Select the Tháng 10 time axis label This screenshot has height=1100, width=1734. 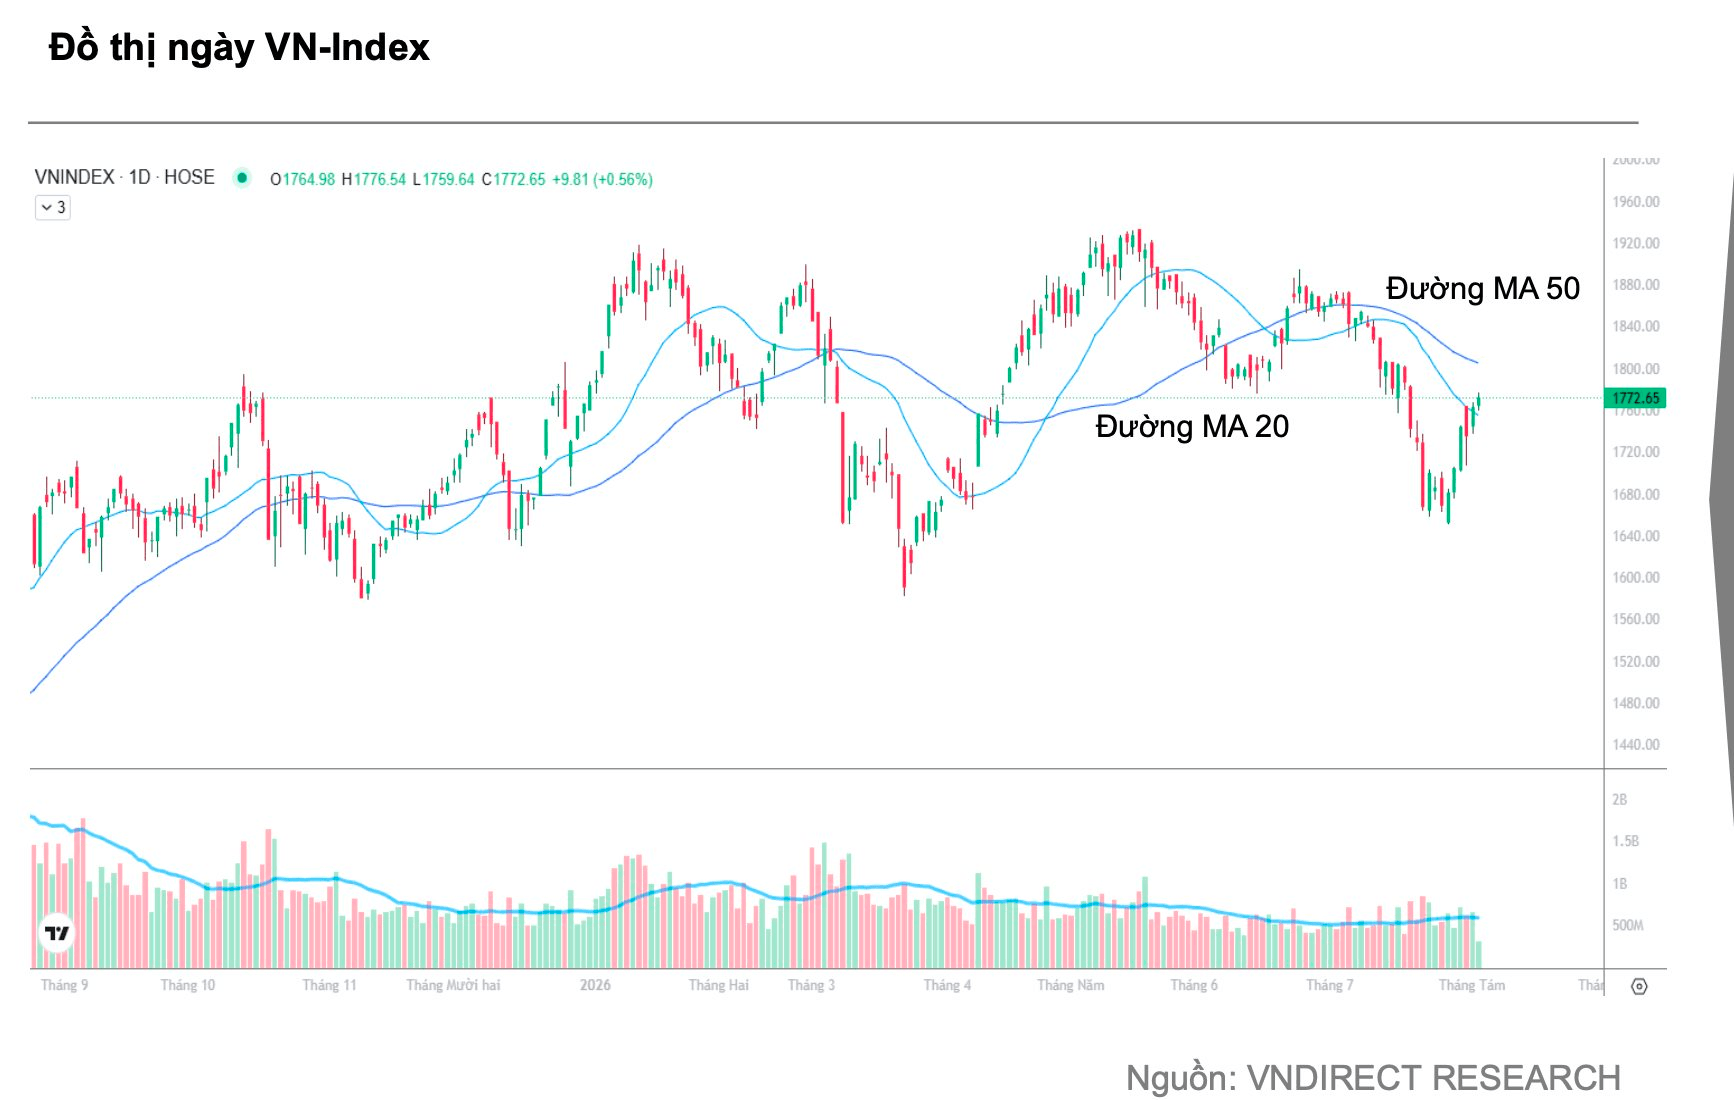click(x=188, y=985)
